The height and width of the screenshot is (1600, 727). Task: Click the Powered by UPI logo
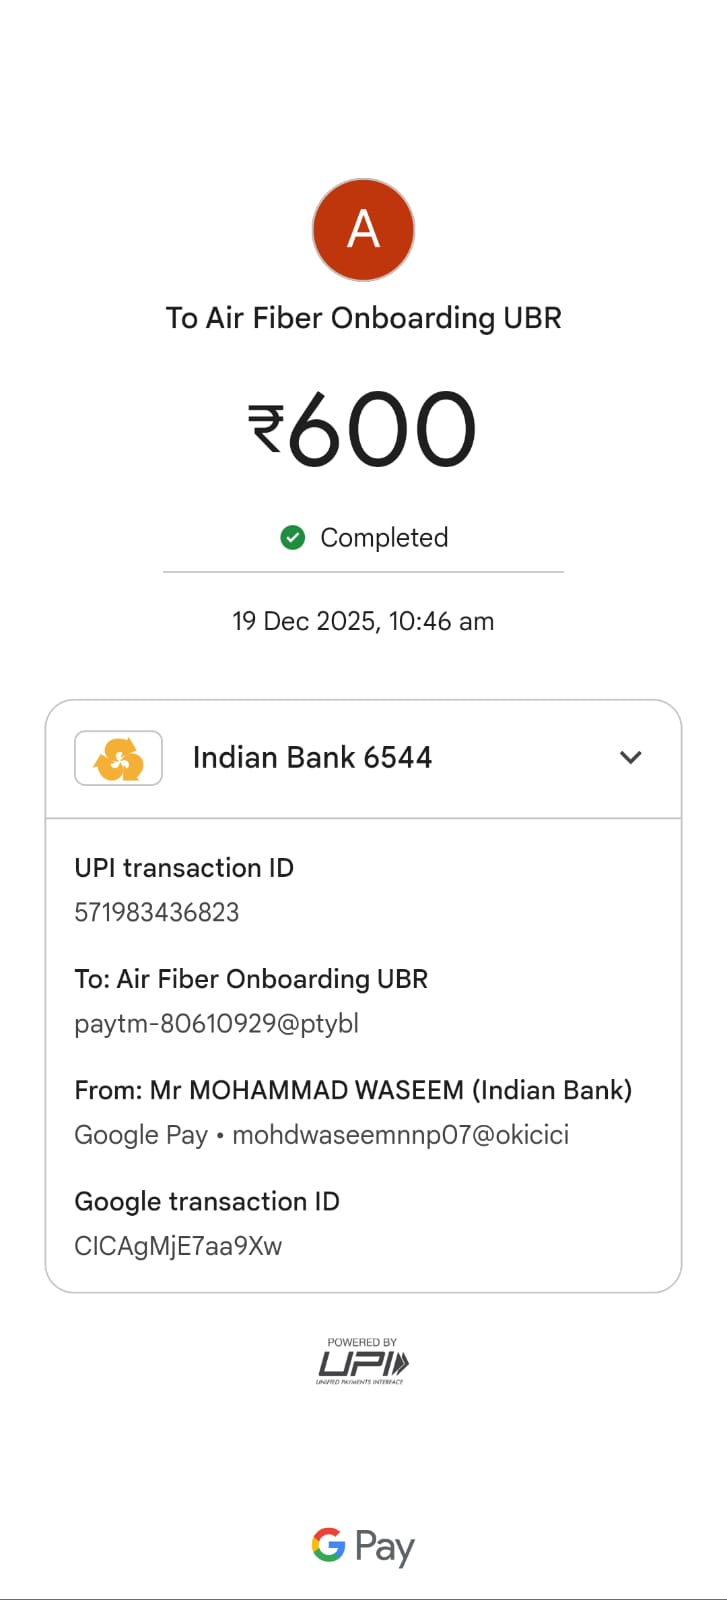pyautogui.click(x=363, y=1362)
